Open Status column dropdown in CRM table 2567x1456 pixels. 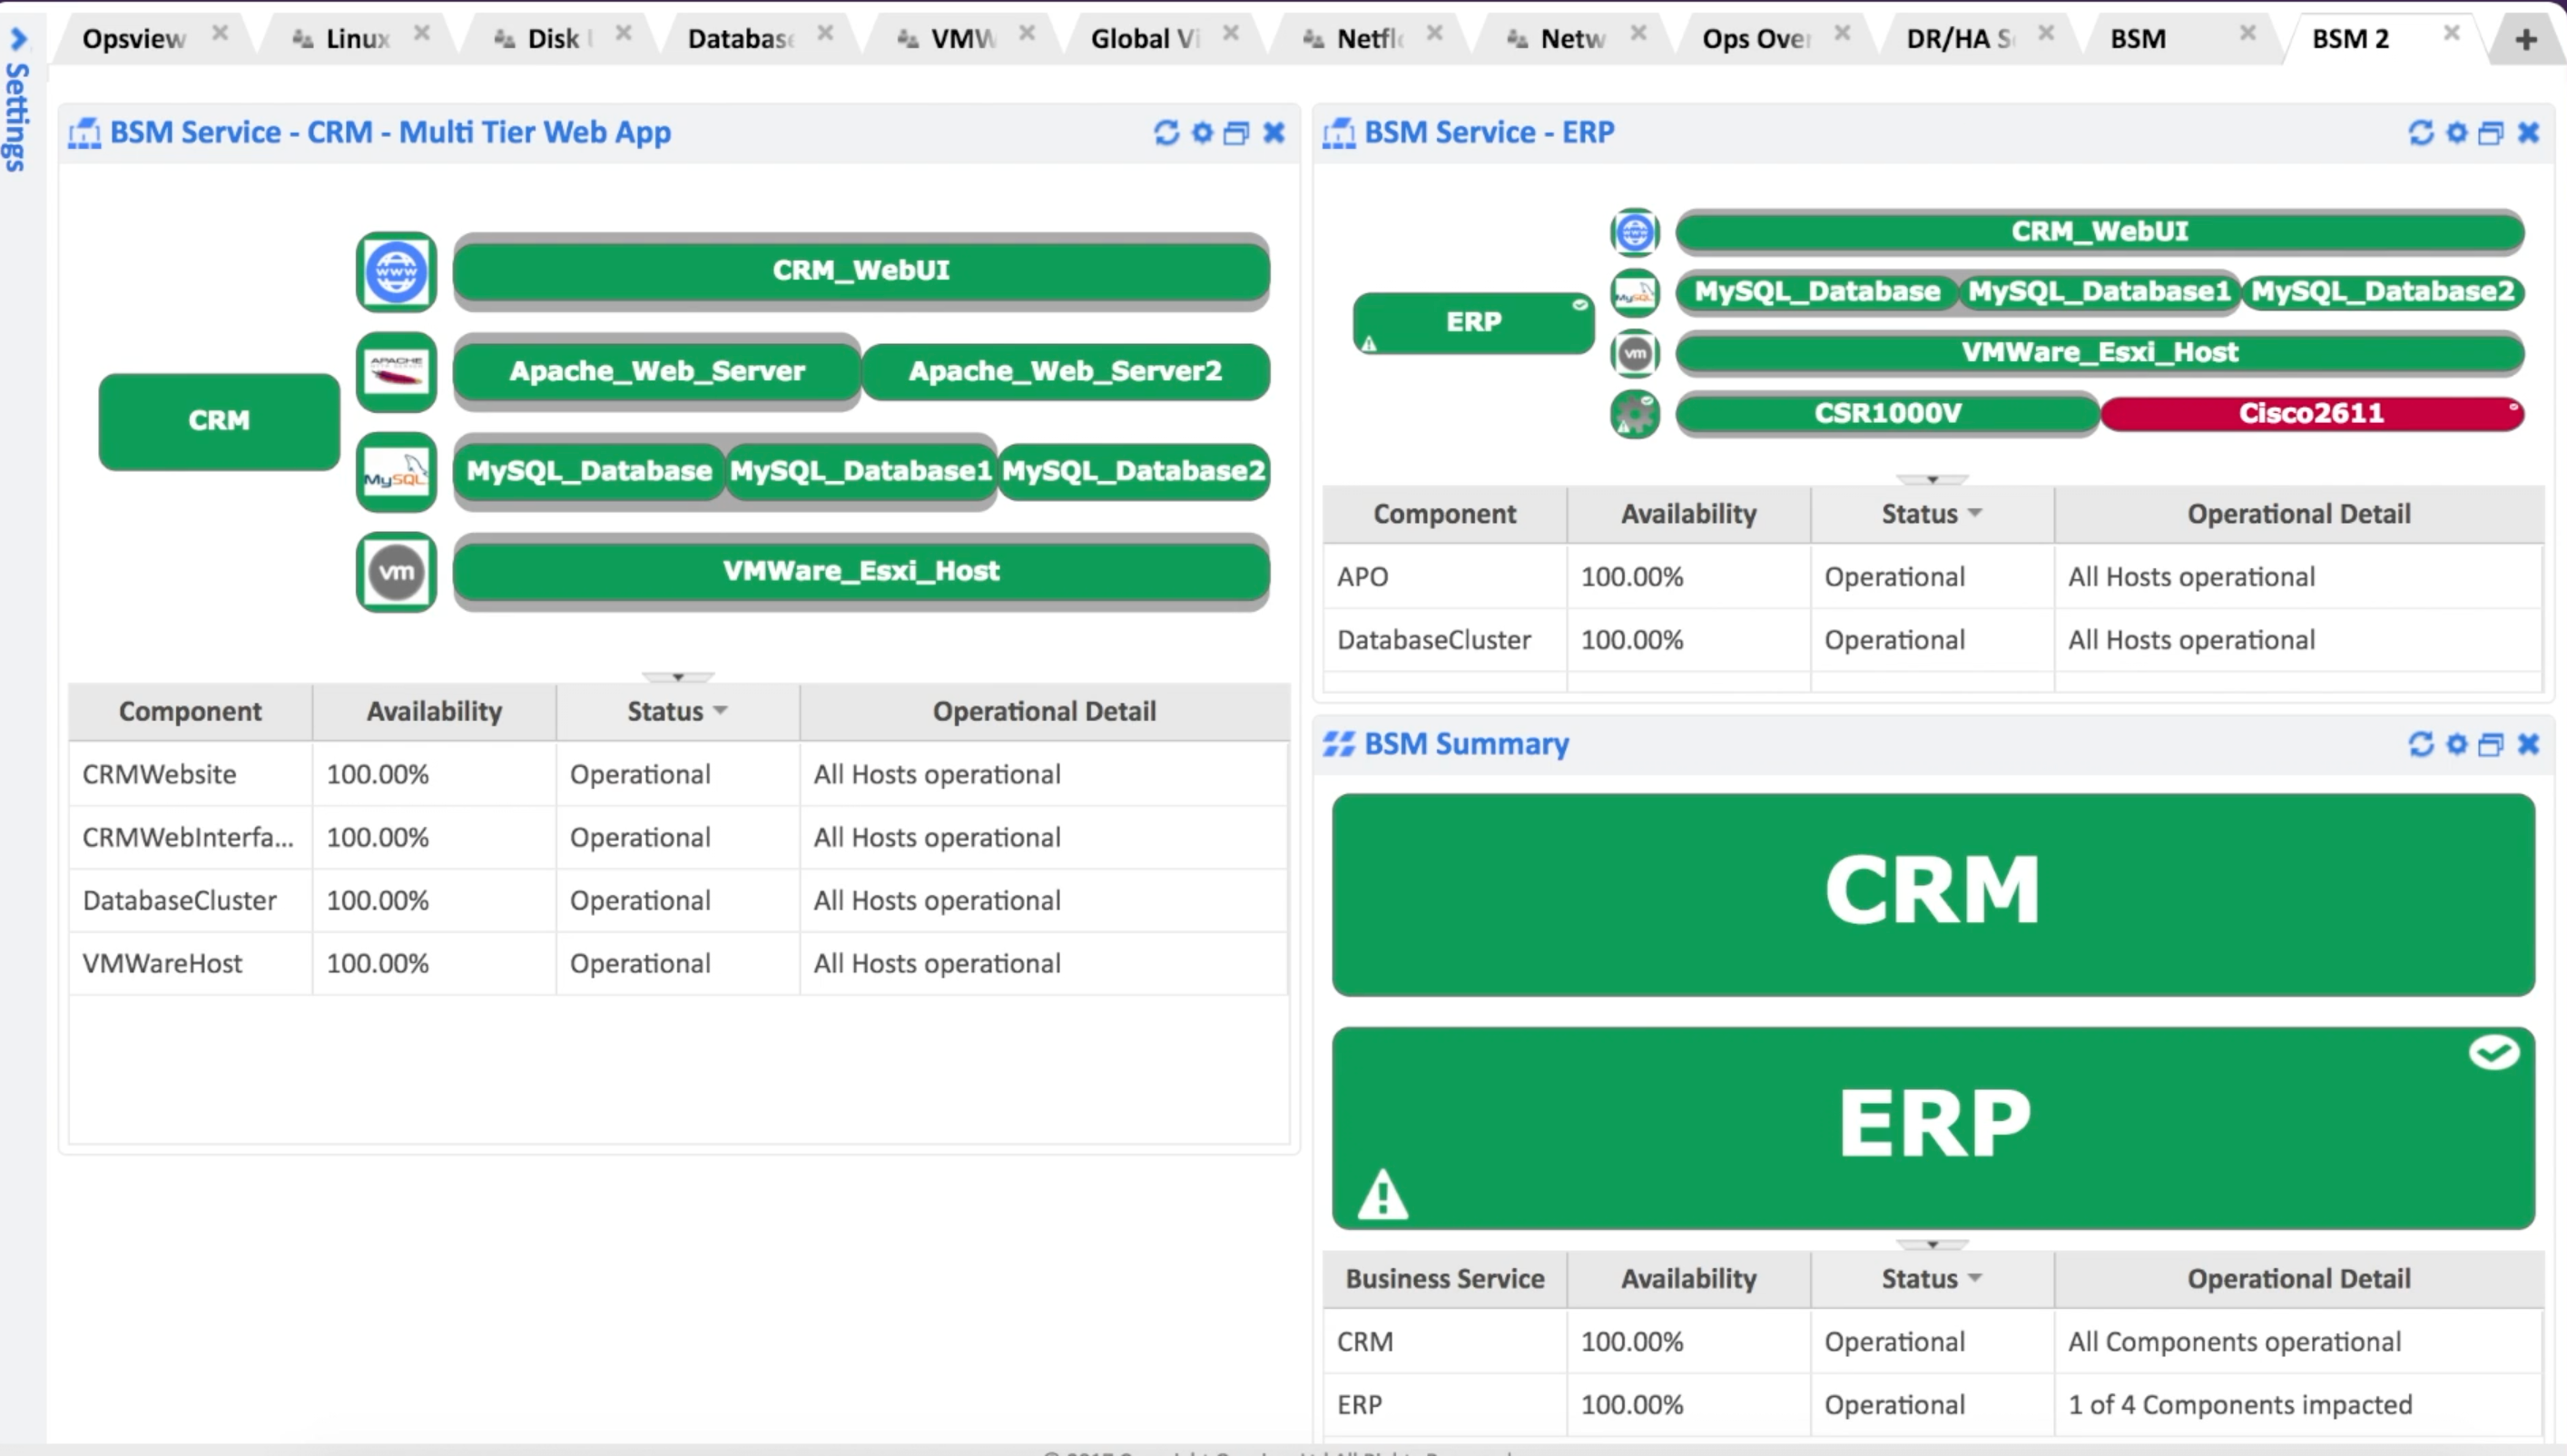[x=720, y=711]
